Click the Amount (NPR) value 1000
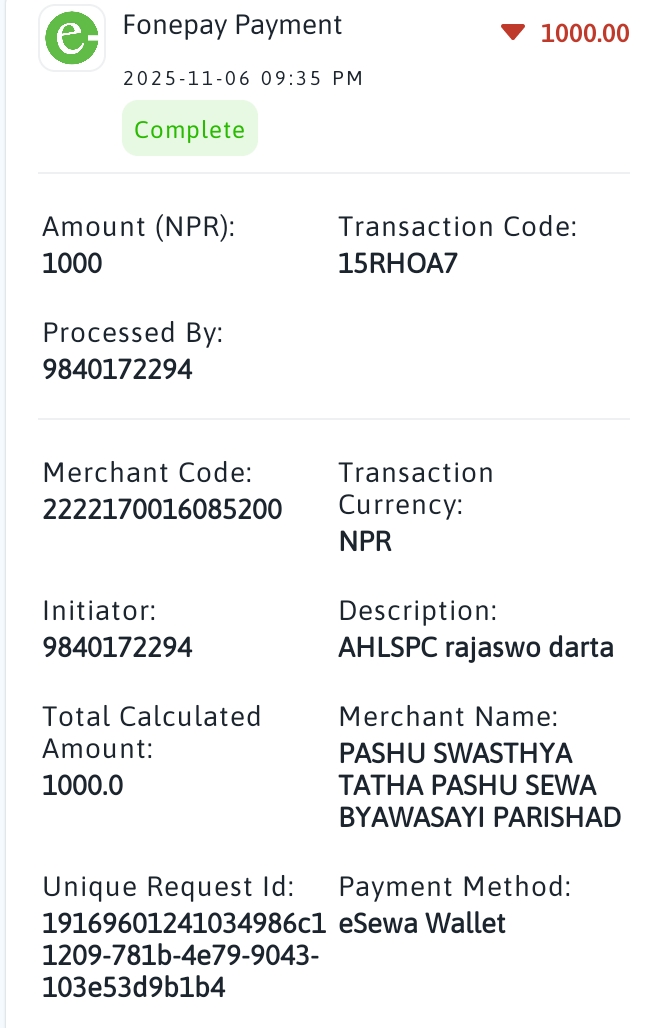660x1028 pixels. click(72, 264)
